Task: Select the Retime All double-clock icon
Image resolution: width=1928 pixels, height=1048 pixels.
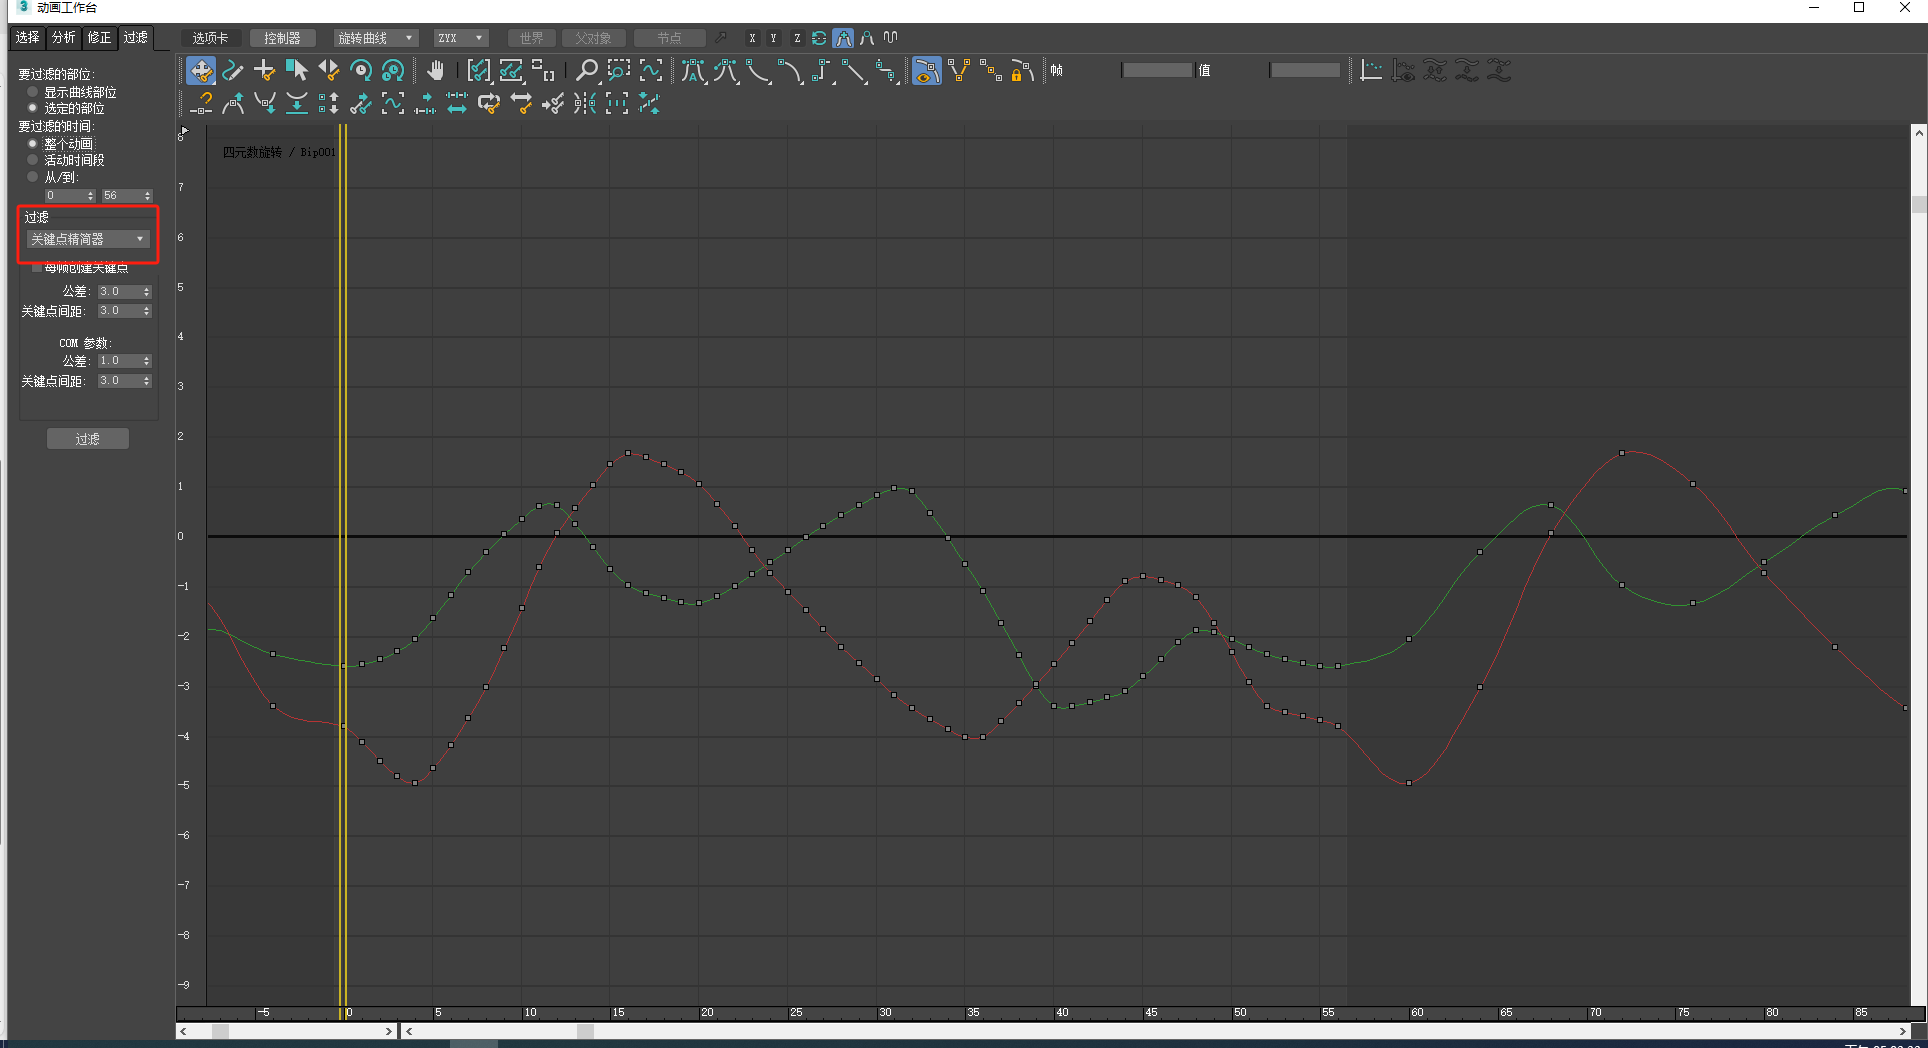Action: 393,71
